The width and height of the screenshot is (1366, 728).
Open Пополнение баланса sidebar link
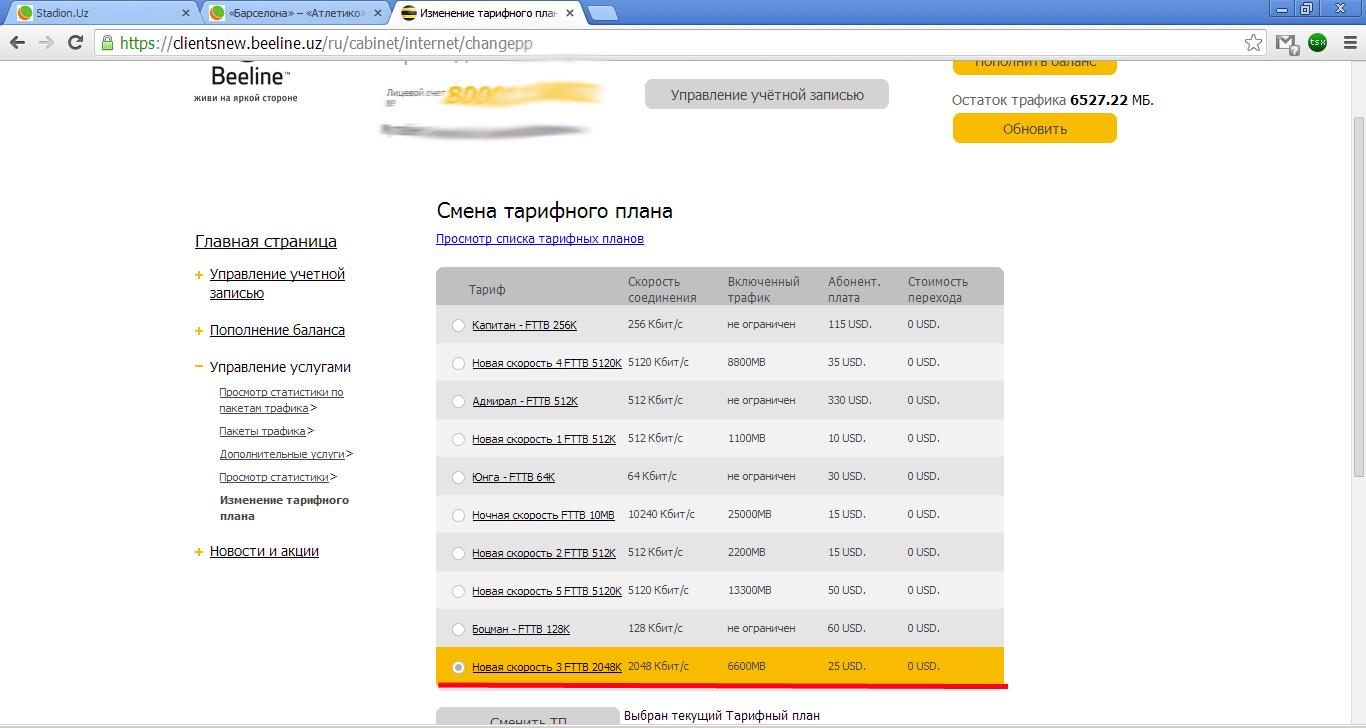277,330
